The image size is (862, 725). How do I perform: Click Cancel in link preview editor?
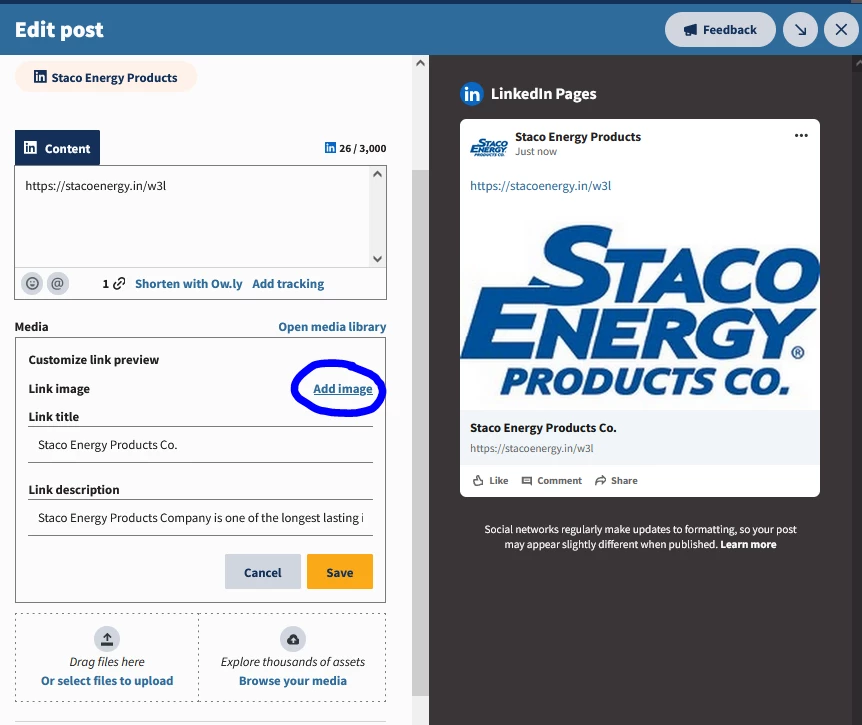(263, 572)
